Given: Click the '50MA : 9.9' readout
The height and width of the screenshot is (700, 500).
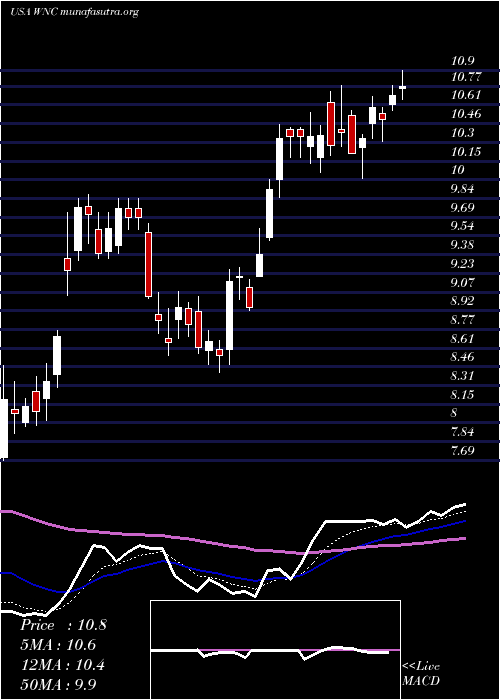Looking at the screenshot, I should [58, 684].
